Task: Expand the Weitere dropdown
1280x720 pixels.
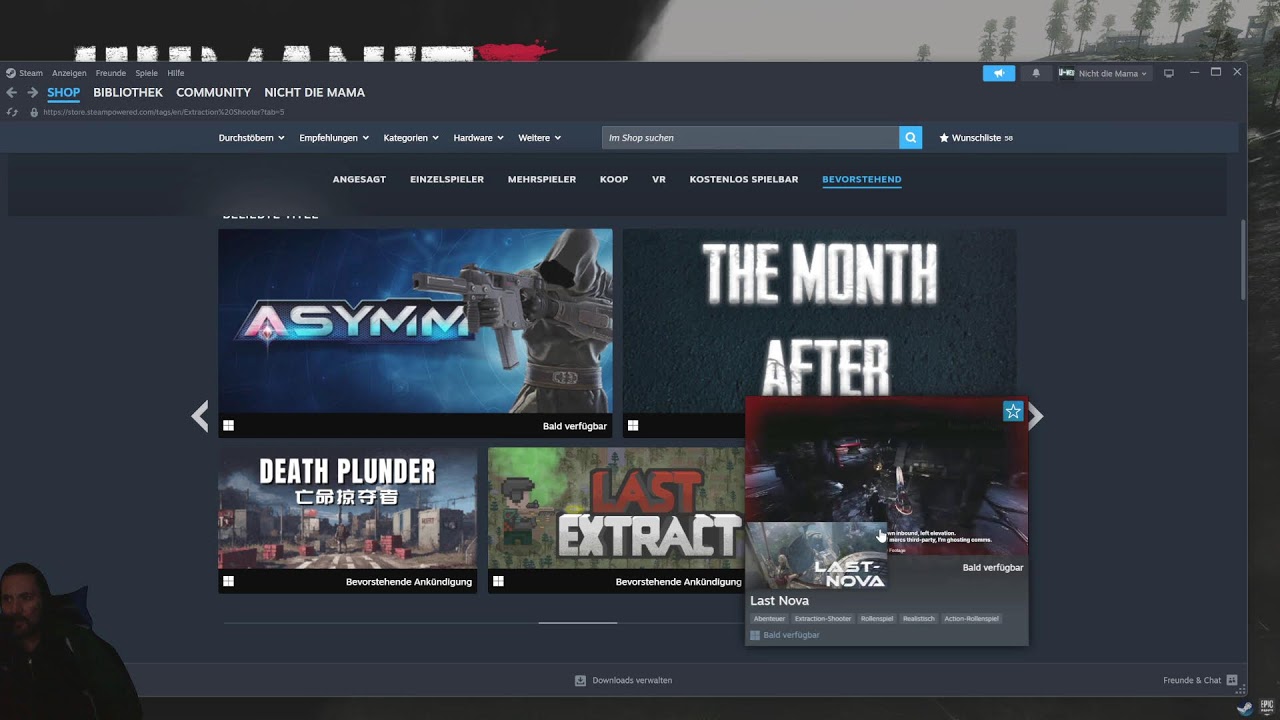Action: click(540, 138)
